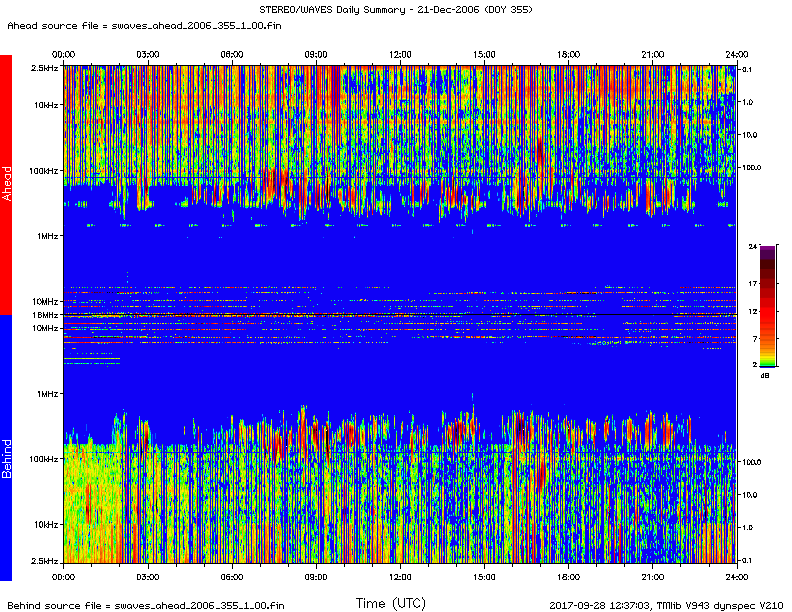
Task: Click the Ahead panel's 00:00 time tick label
Action: coord(64,55)
